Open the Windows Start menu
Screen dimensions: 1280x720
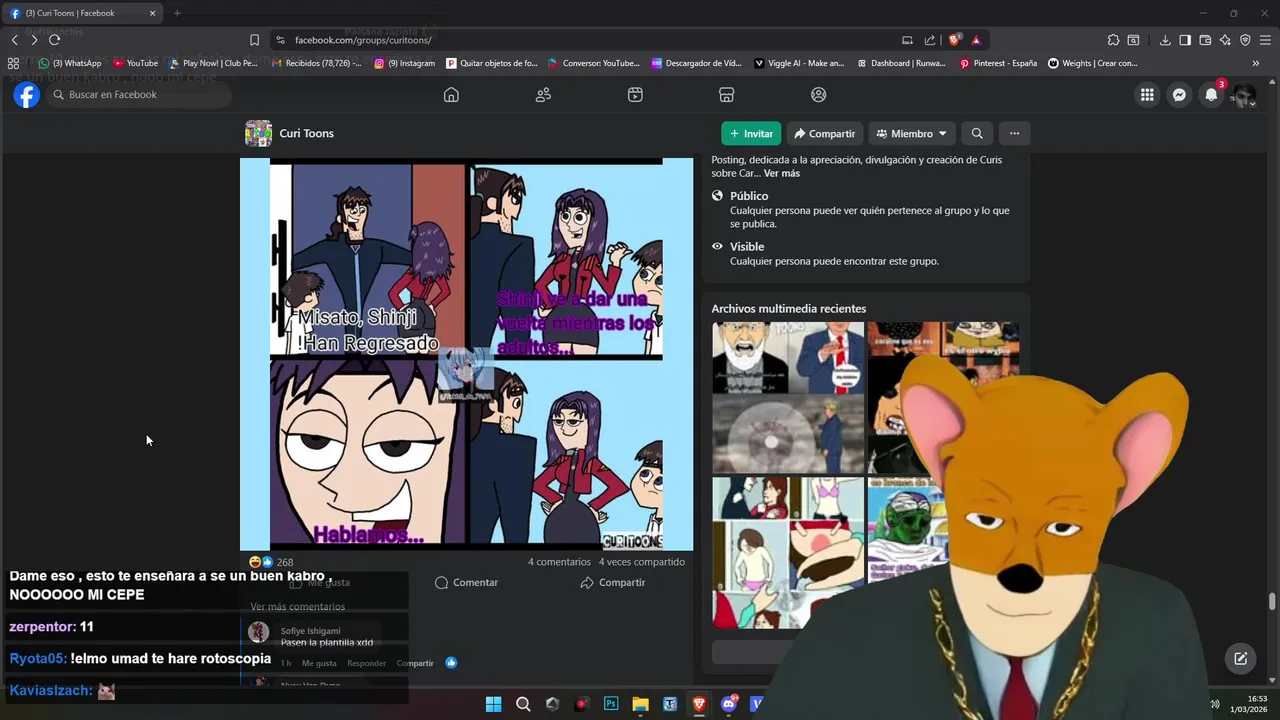[x=493, y=704]
